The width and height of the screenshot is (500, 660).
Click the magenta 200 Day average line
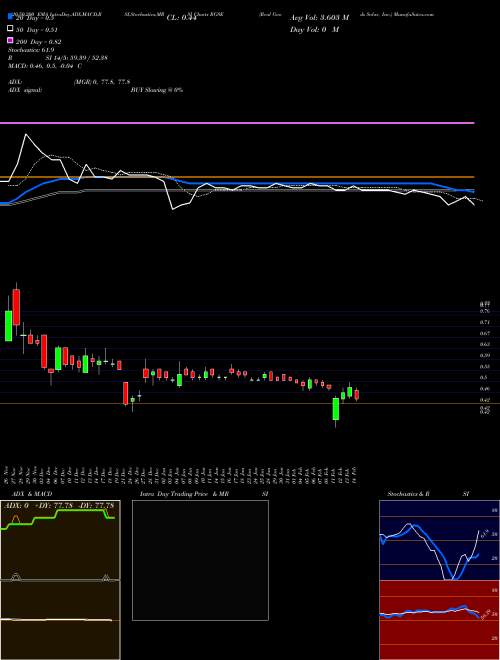tap(237, 123)
